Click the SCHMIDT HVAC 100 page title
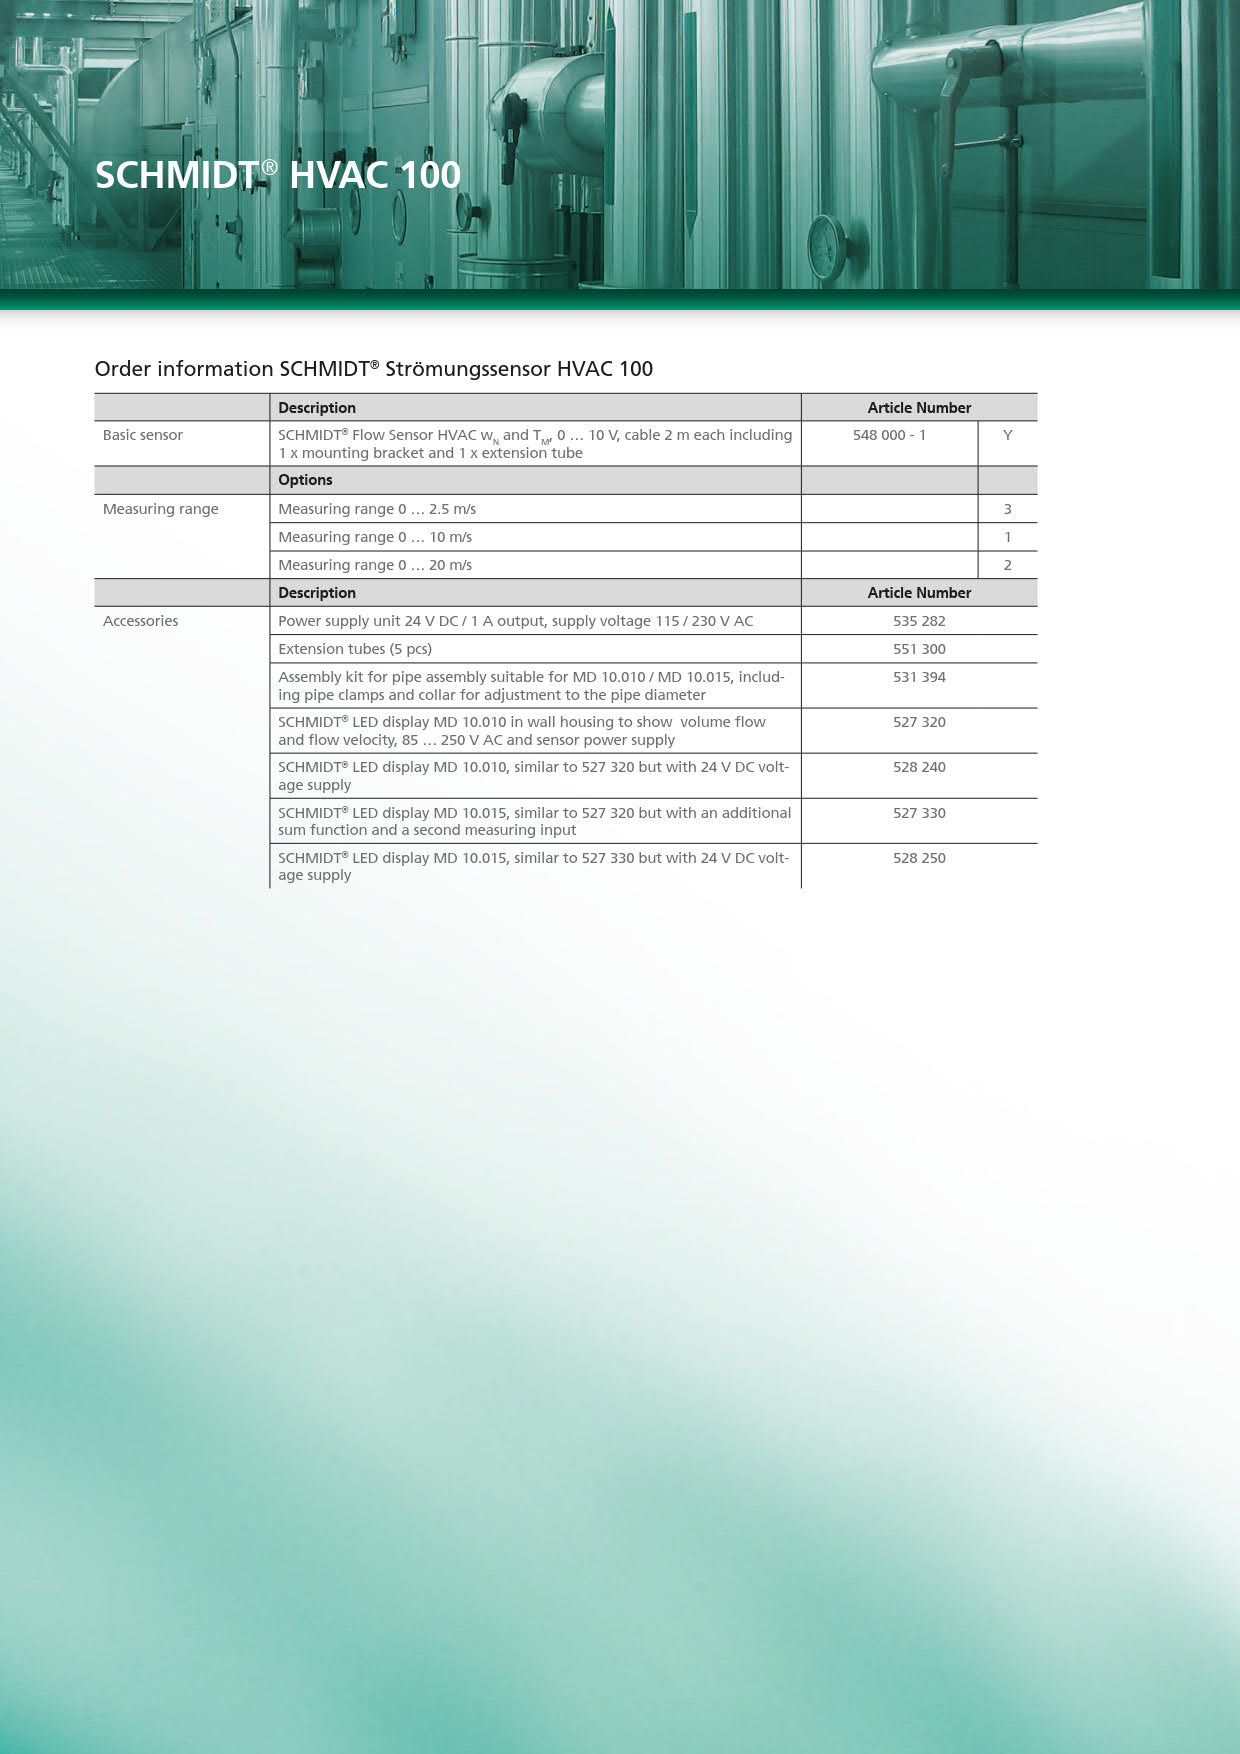 (x=277, y=175)
